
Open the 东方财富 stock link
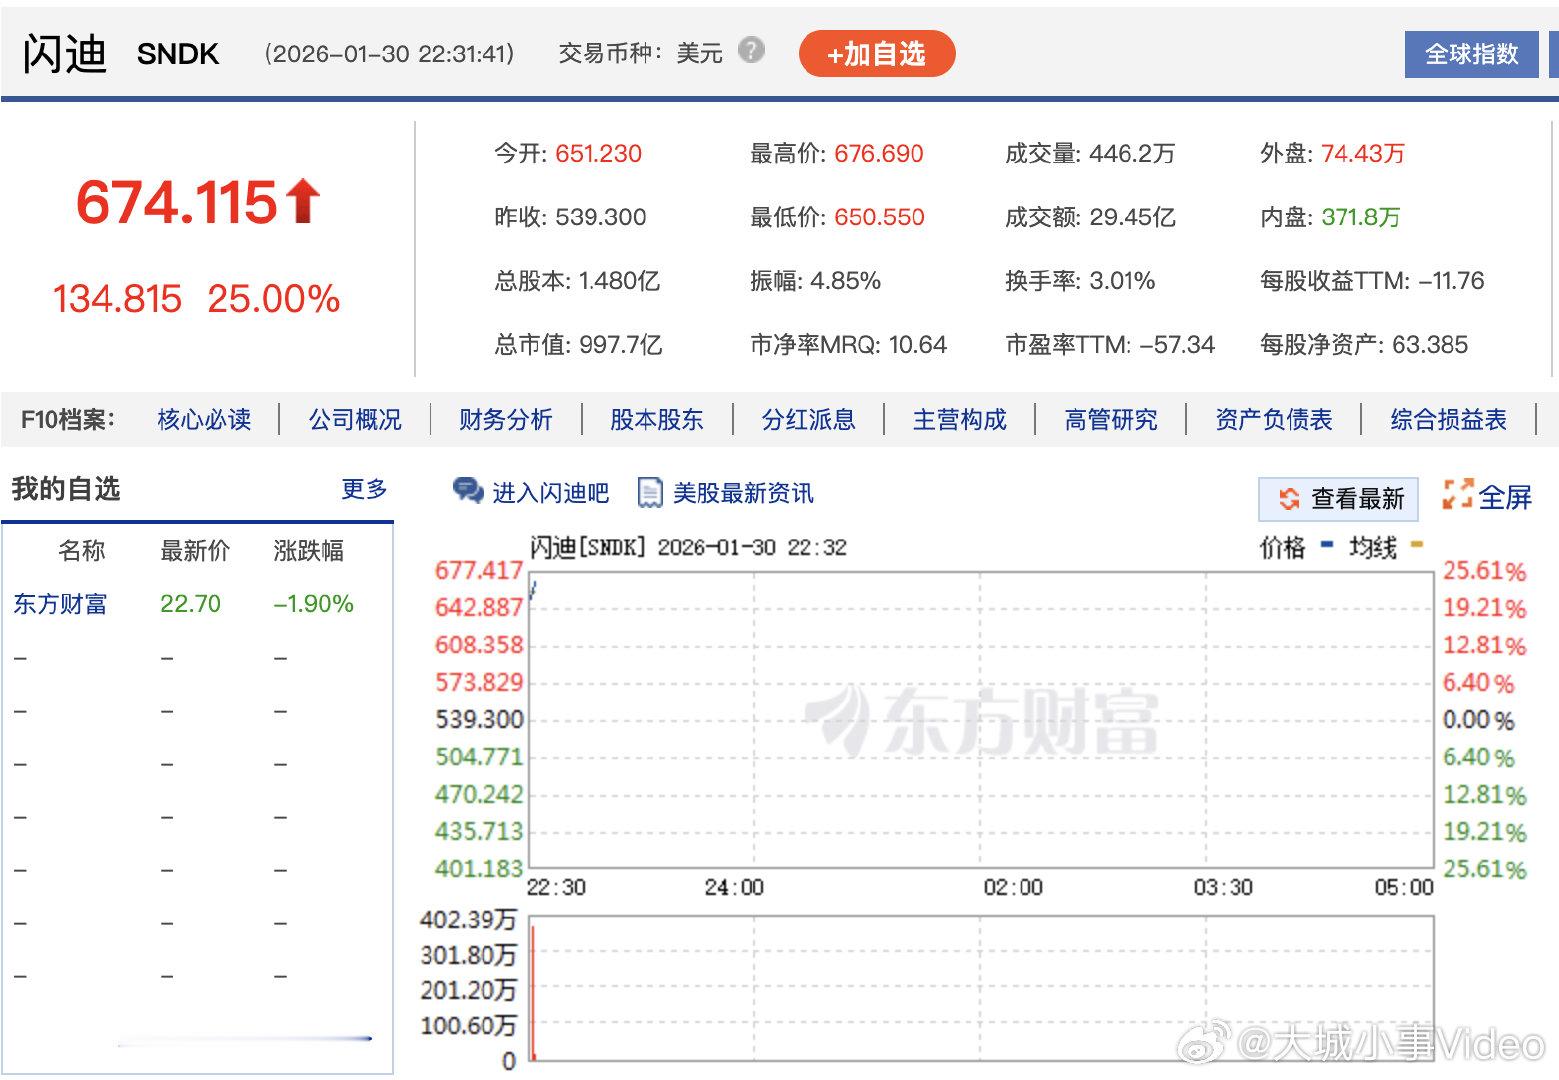pos(63,603)
